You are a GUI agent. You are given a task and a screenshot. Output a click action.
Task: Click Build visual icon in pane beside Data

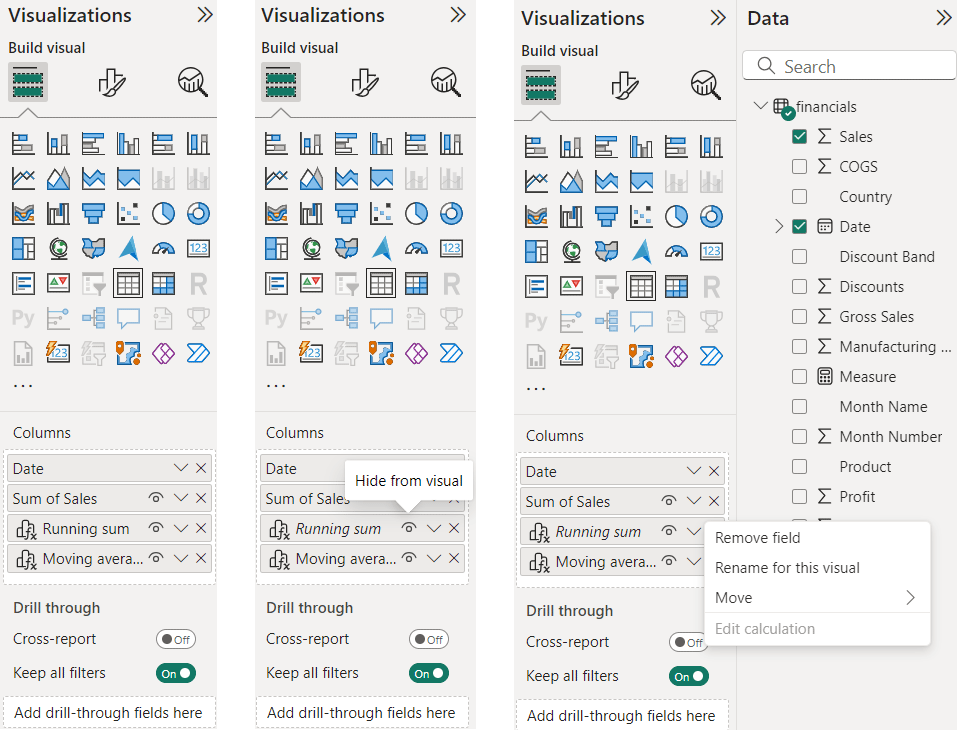[x=541, y=85]
